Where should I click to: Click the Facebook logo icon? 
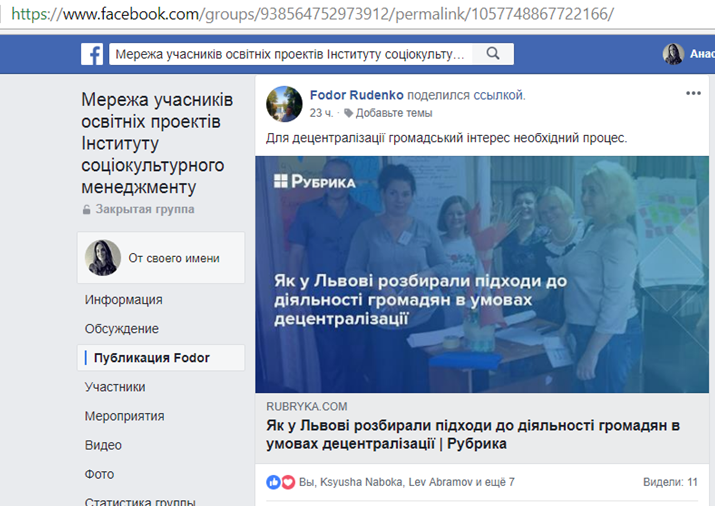point(92,54)
